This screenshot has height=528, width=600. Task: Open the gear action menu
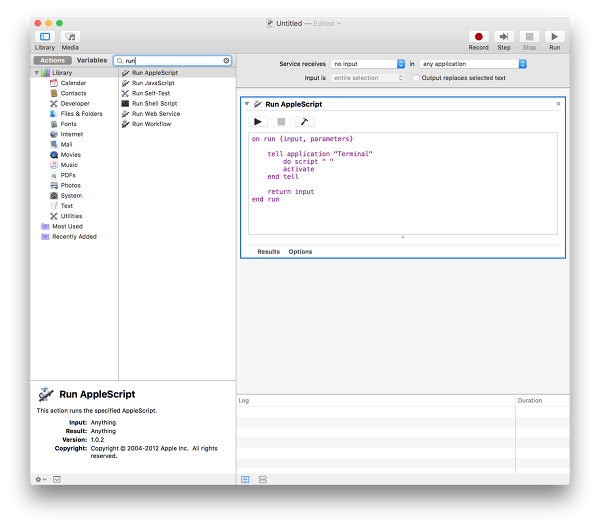(x=41, y=479)
